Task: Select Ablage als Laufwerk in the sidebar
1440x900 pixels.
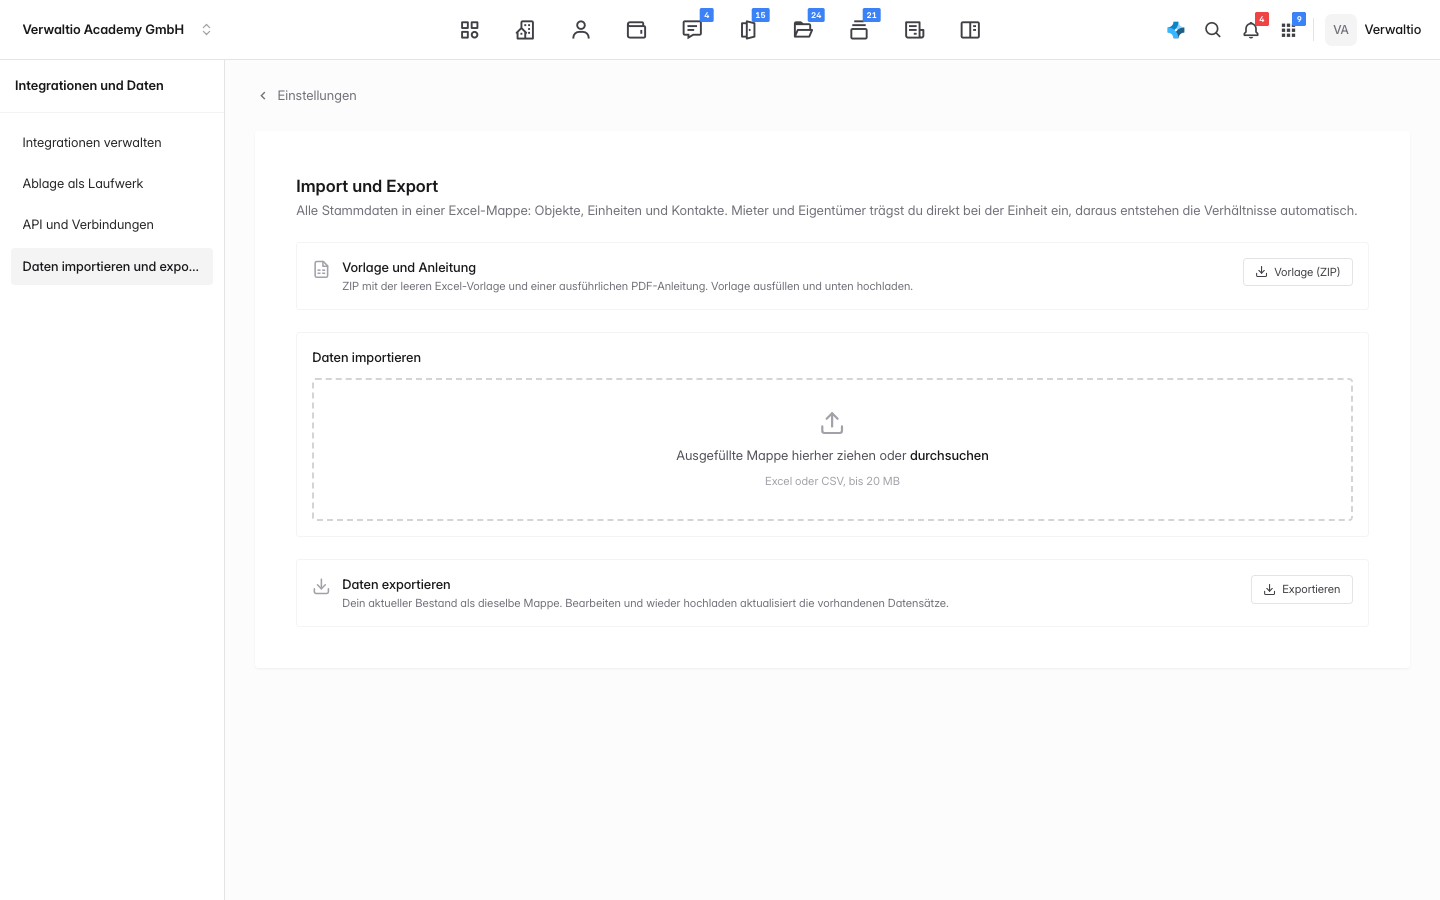Action: coord(112,184)
